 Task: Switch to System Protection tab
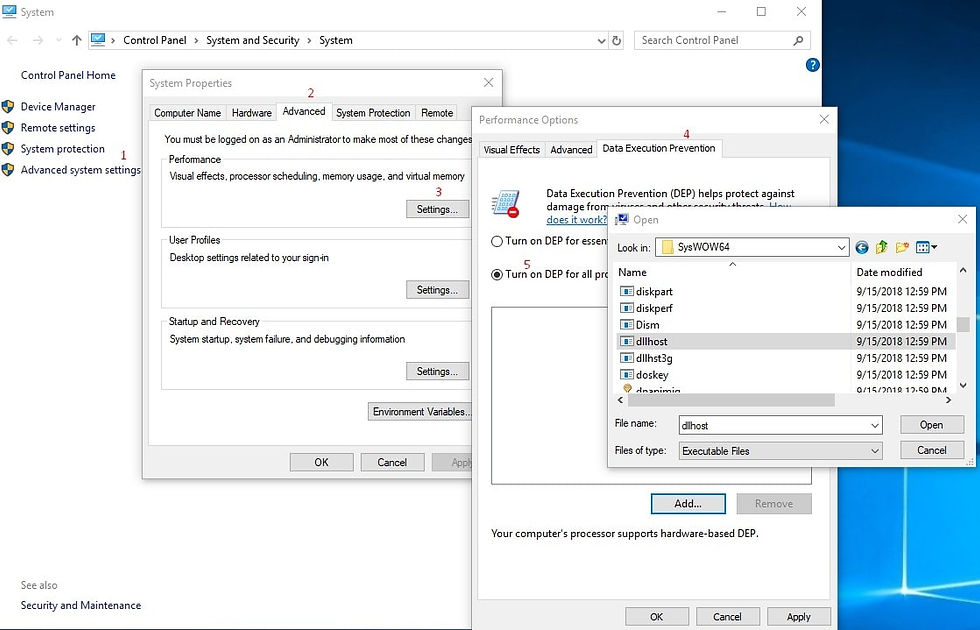373,113
